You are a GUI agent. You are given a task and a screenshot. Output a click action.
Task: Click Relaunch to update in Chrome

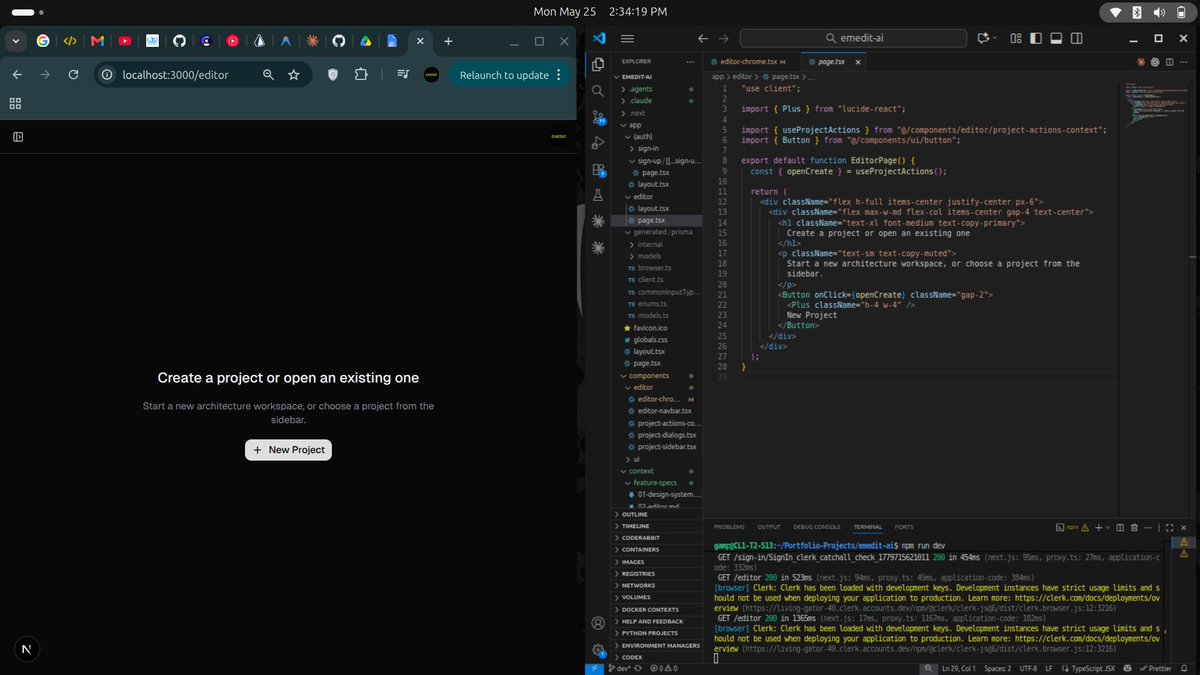(x=509, y=75)
